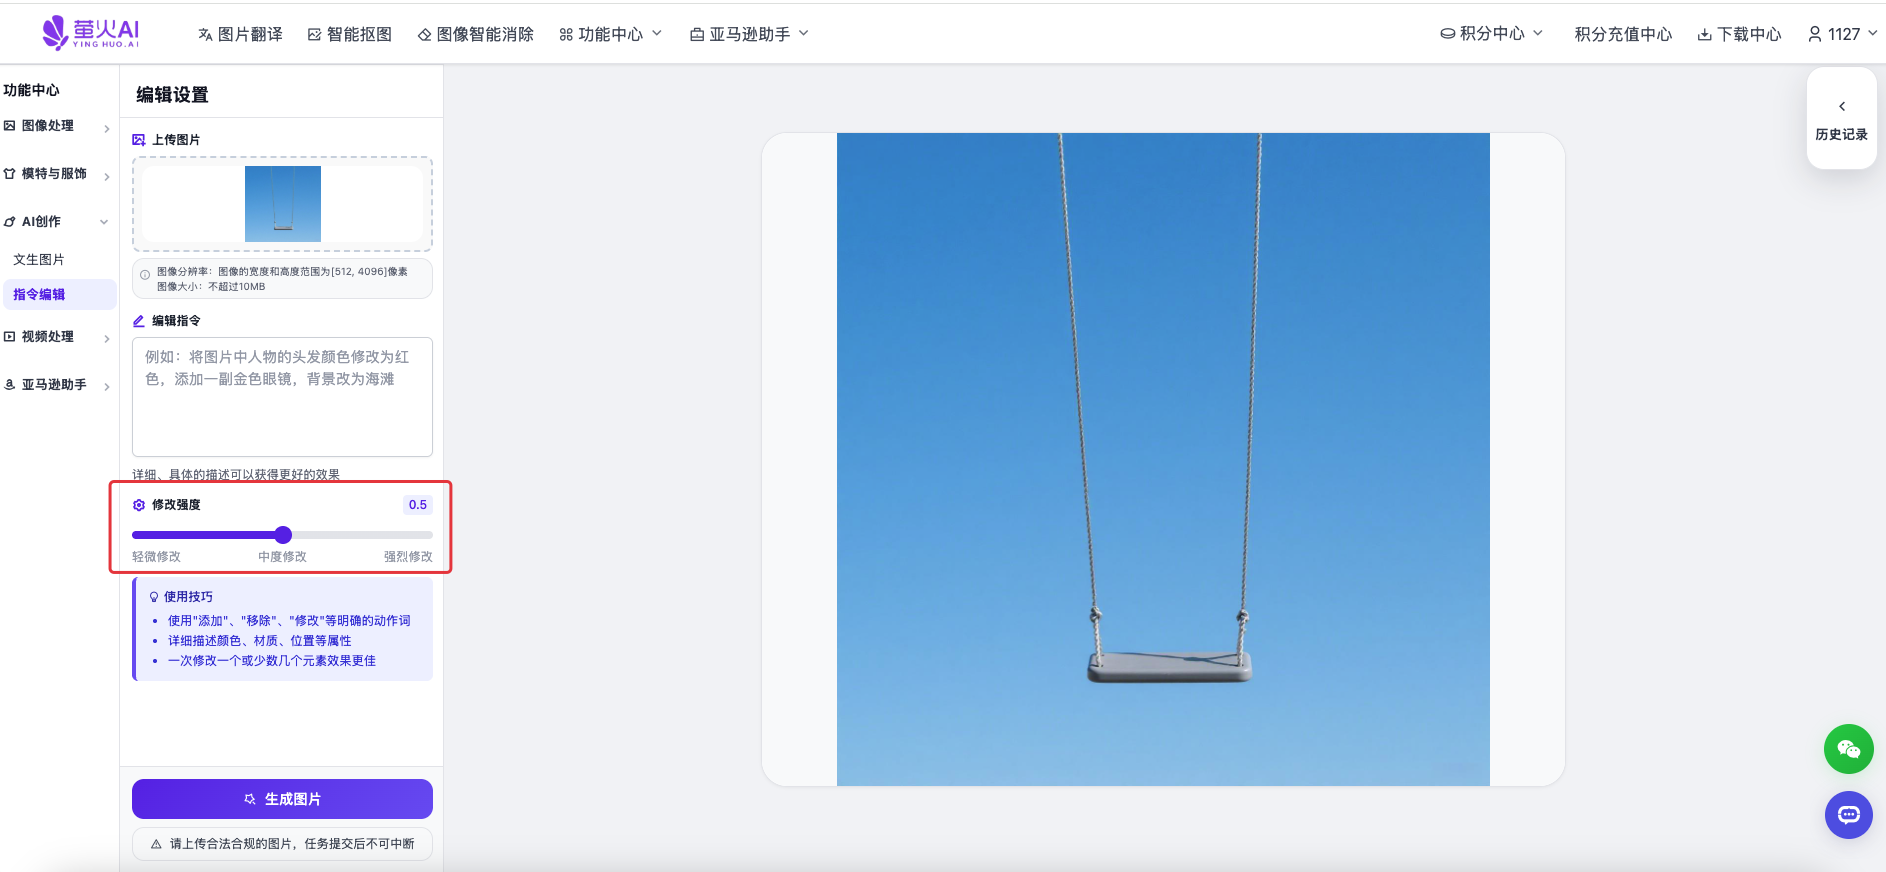1886x872 pixels.
Task: Click the 修改强度 slider handle
Action: pyautogui.click(x=283, y=535)
